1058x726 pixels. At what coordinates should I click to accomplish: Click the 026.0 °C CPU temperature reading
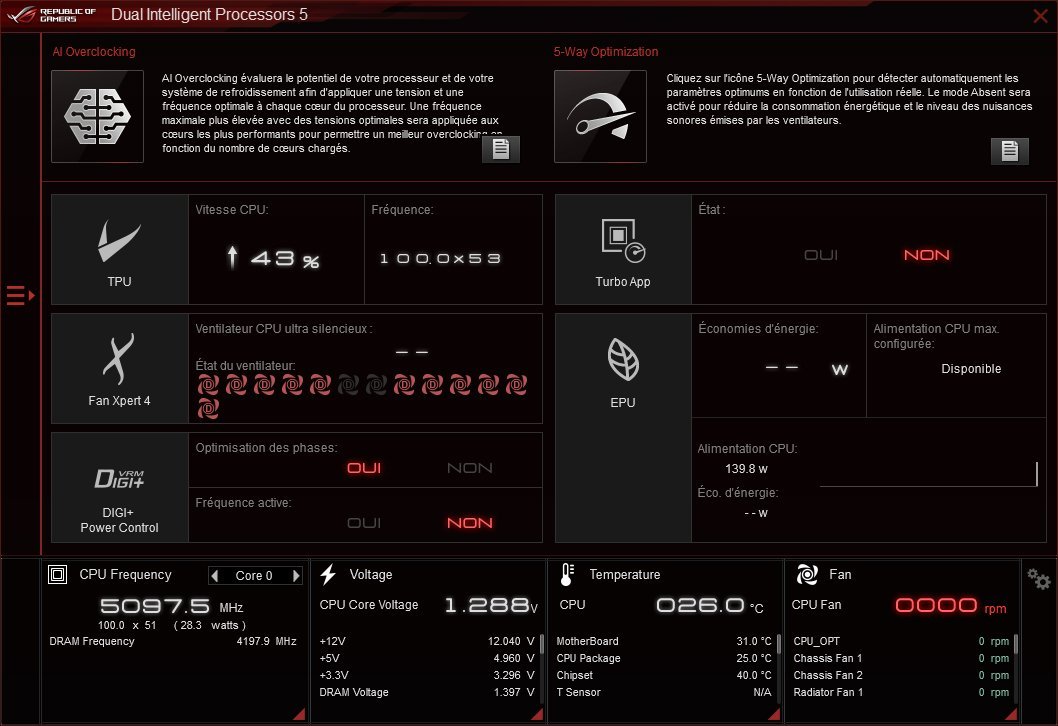pyautogui.click(x=710, y=605)
